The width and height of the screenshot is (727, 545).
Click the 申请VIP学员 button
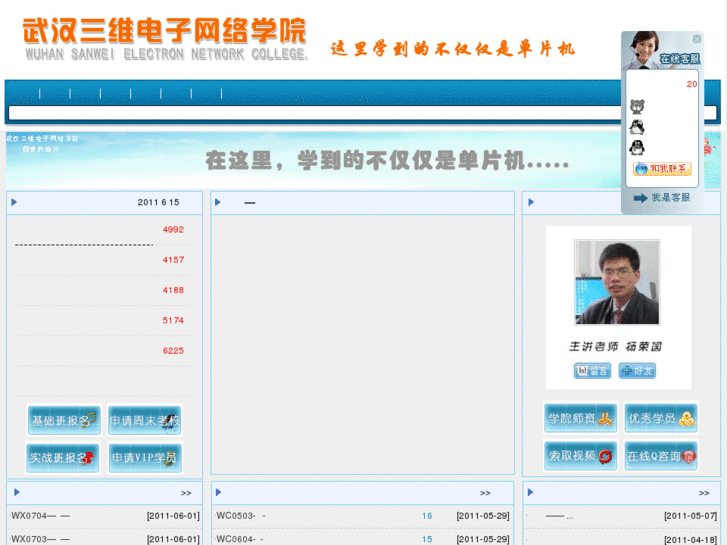[x=145, y=458]
